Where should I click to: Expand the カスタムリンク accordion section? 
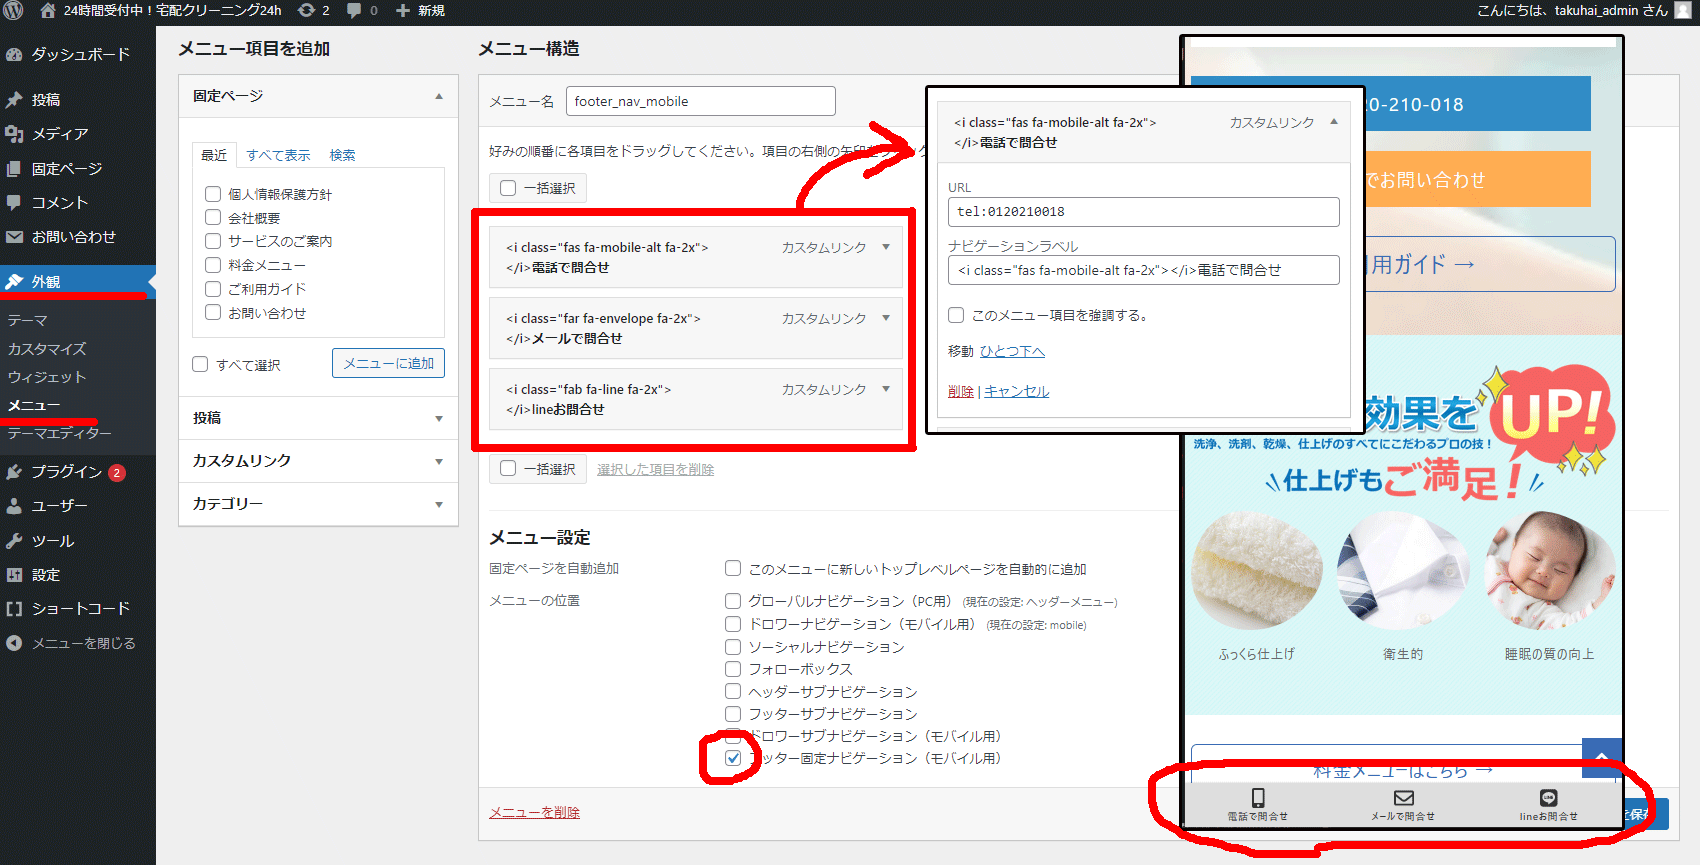[318, 461]
